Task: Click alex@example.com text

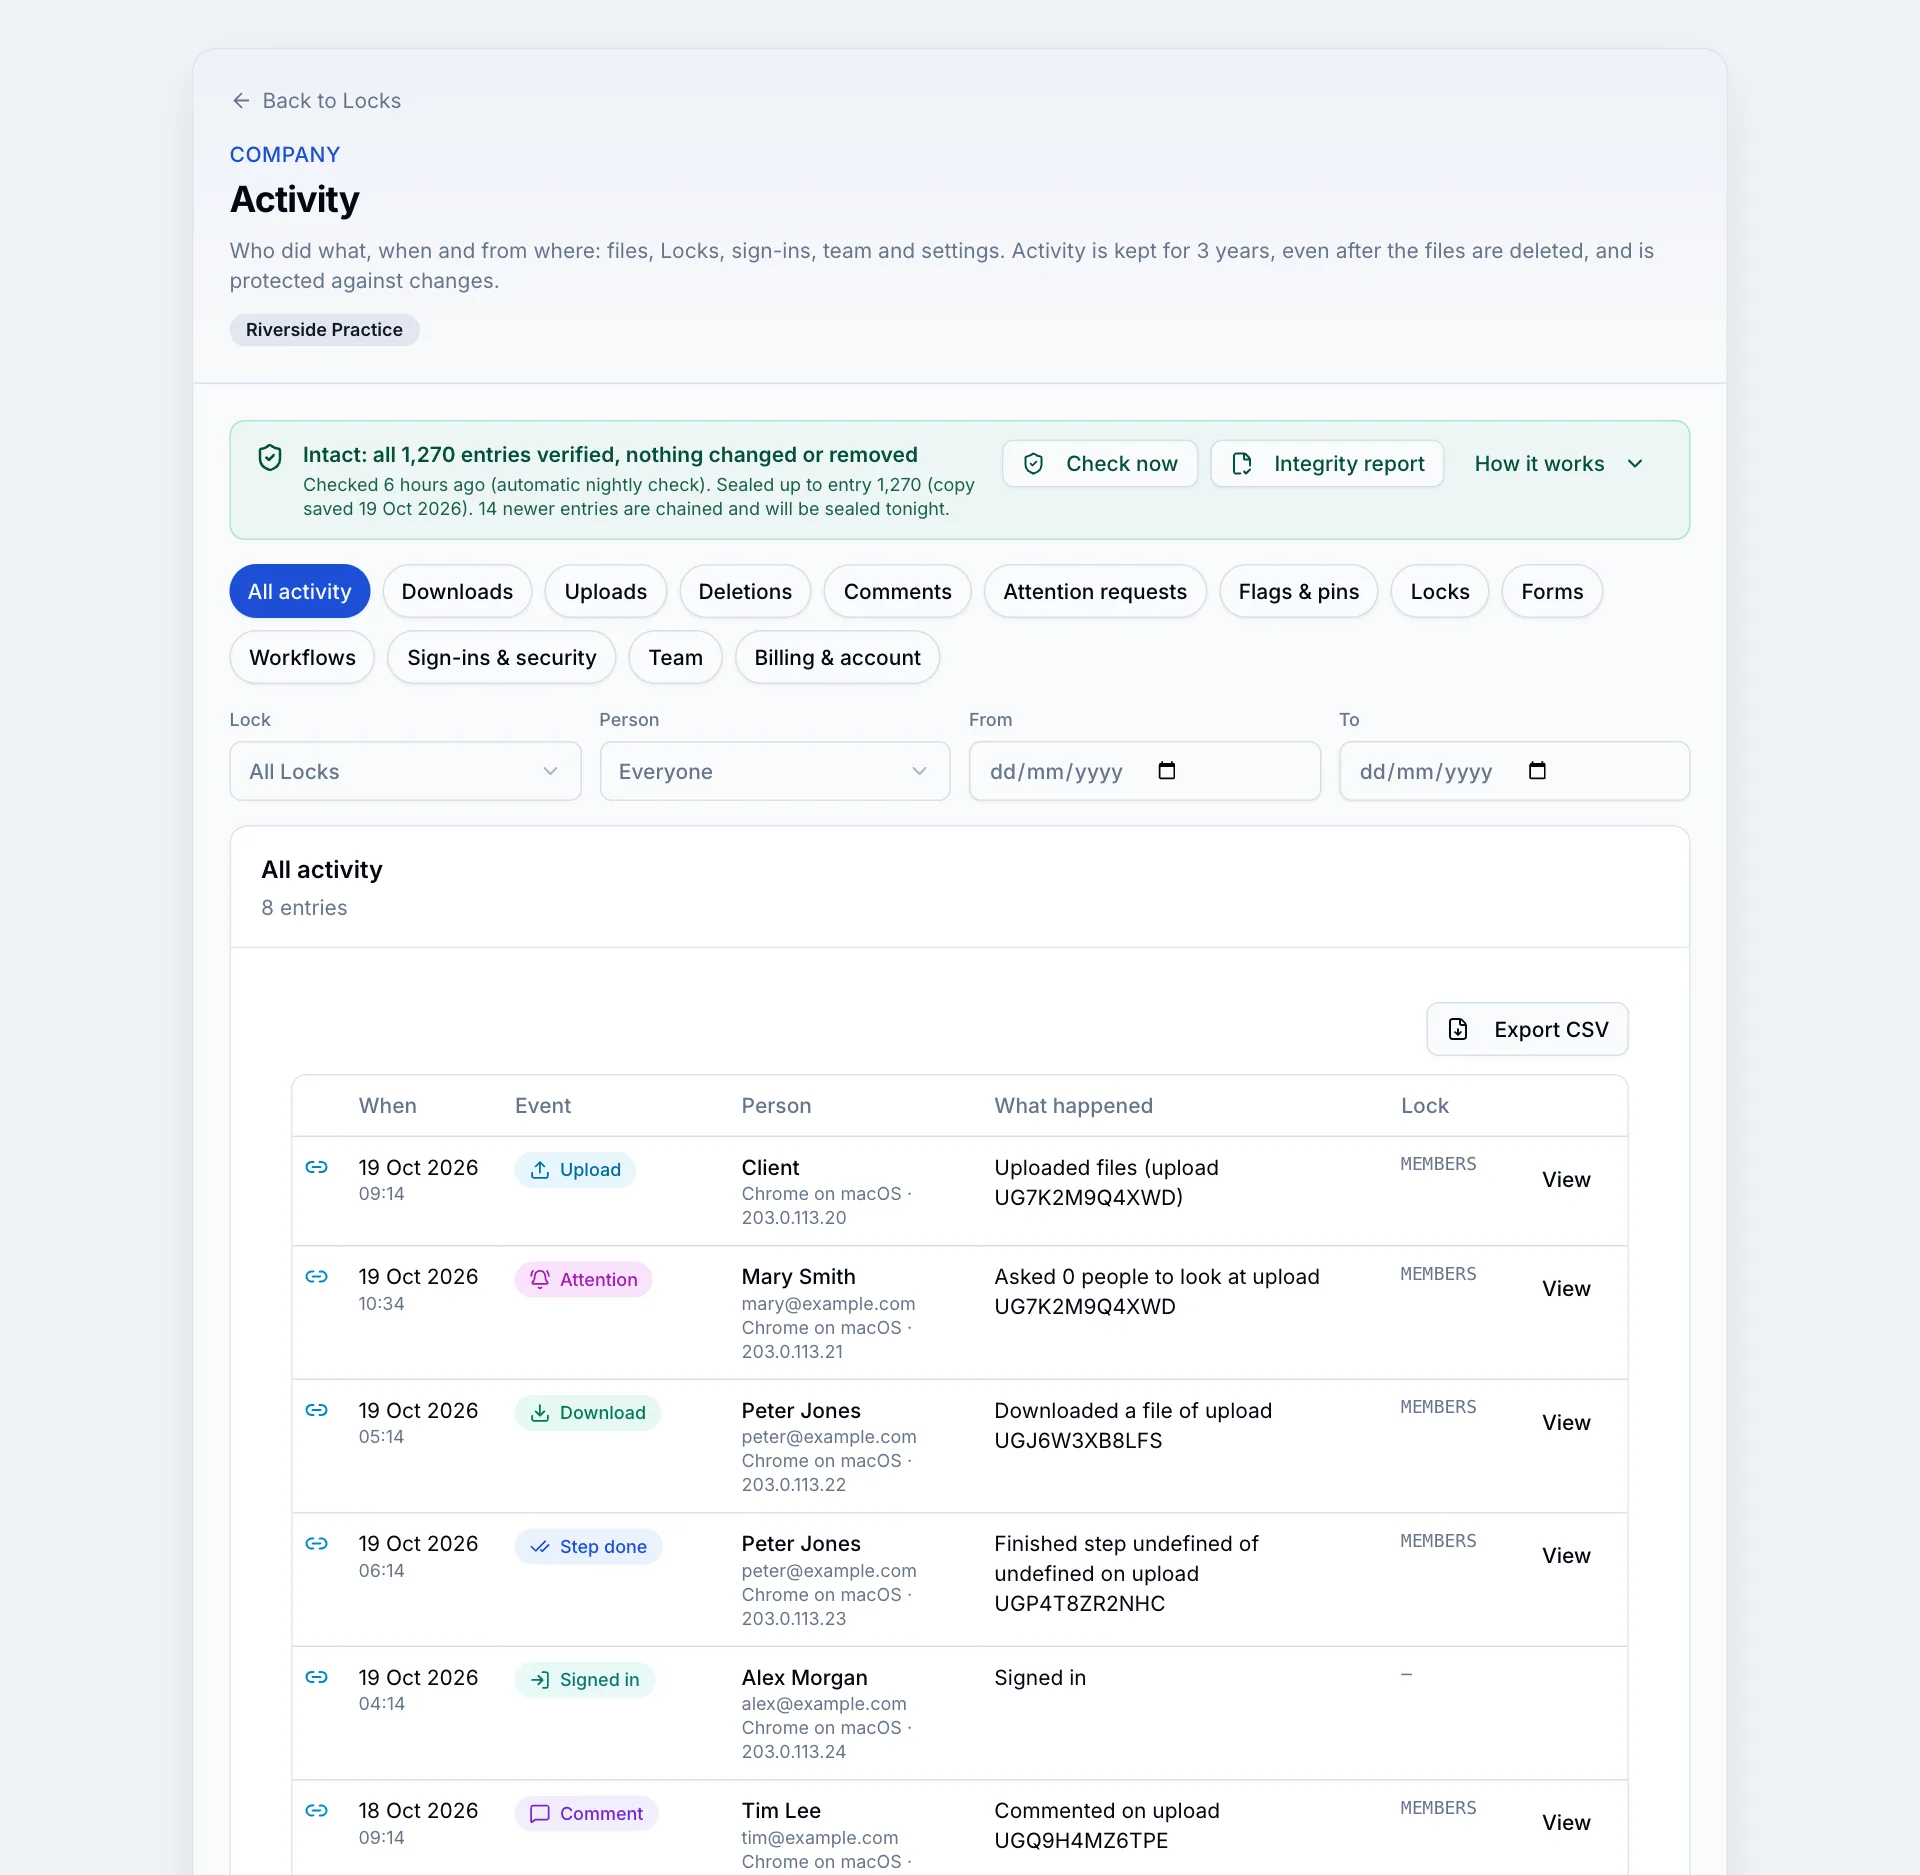Action: (824, 1704)
